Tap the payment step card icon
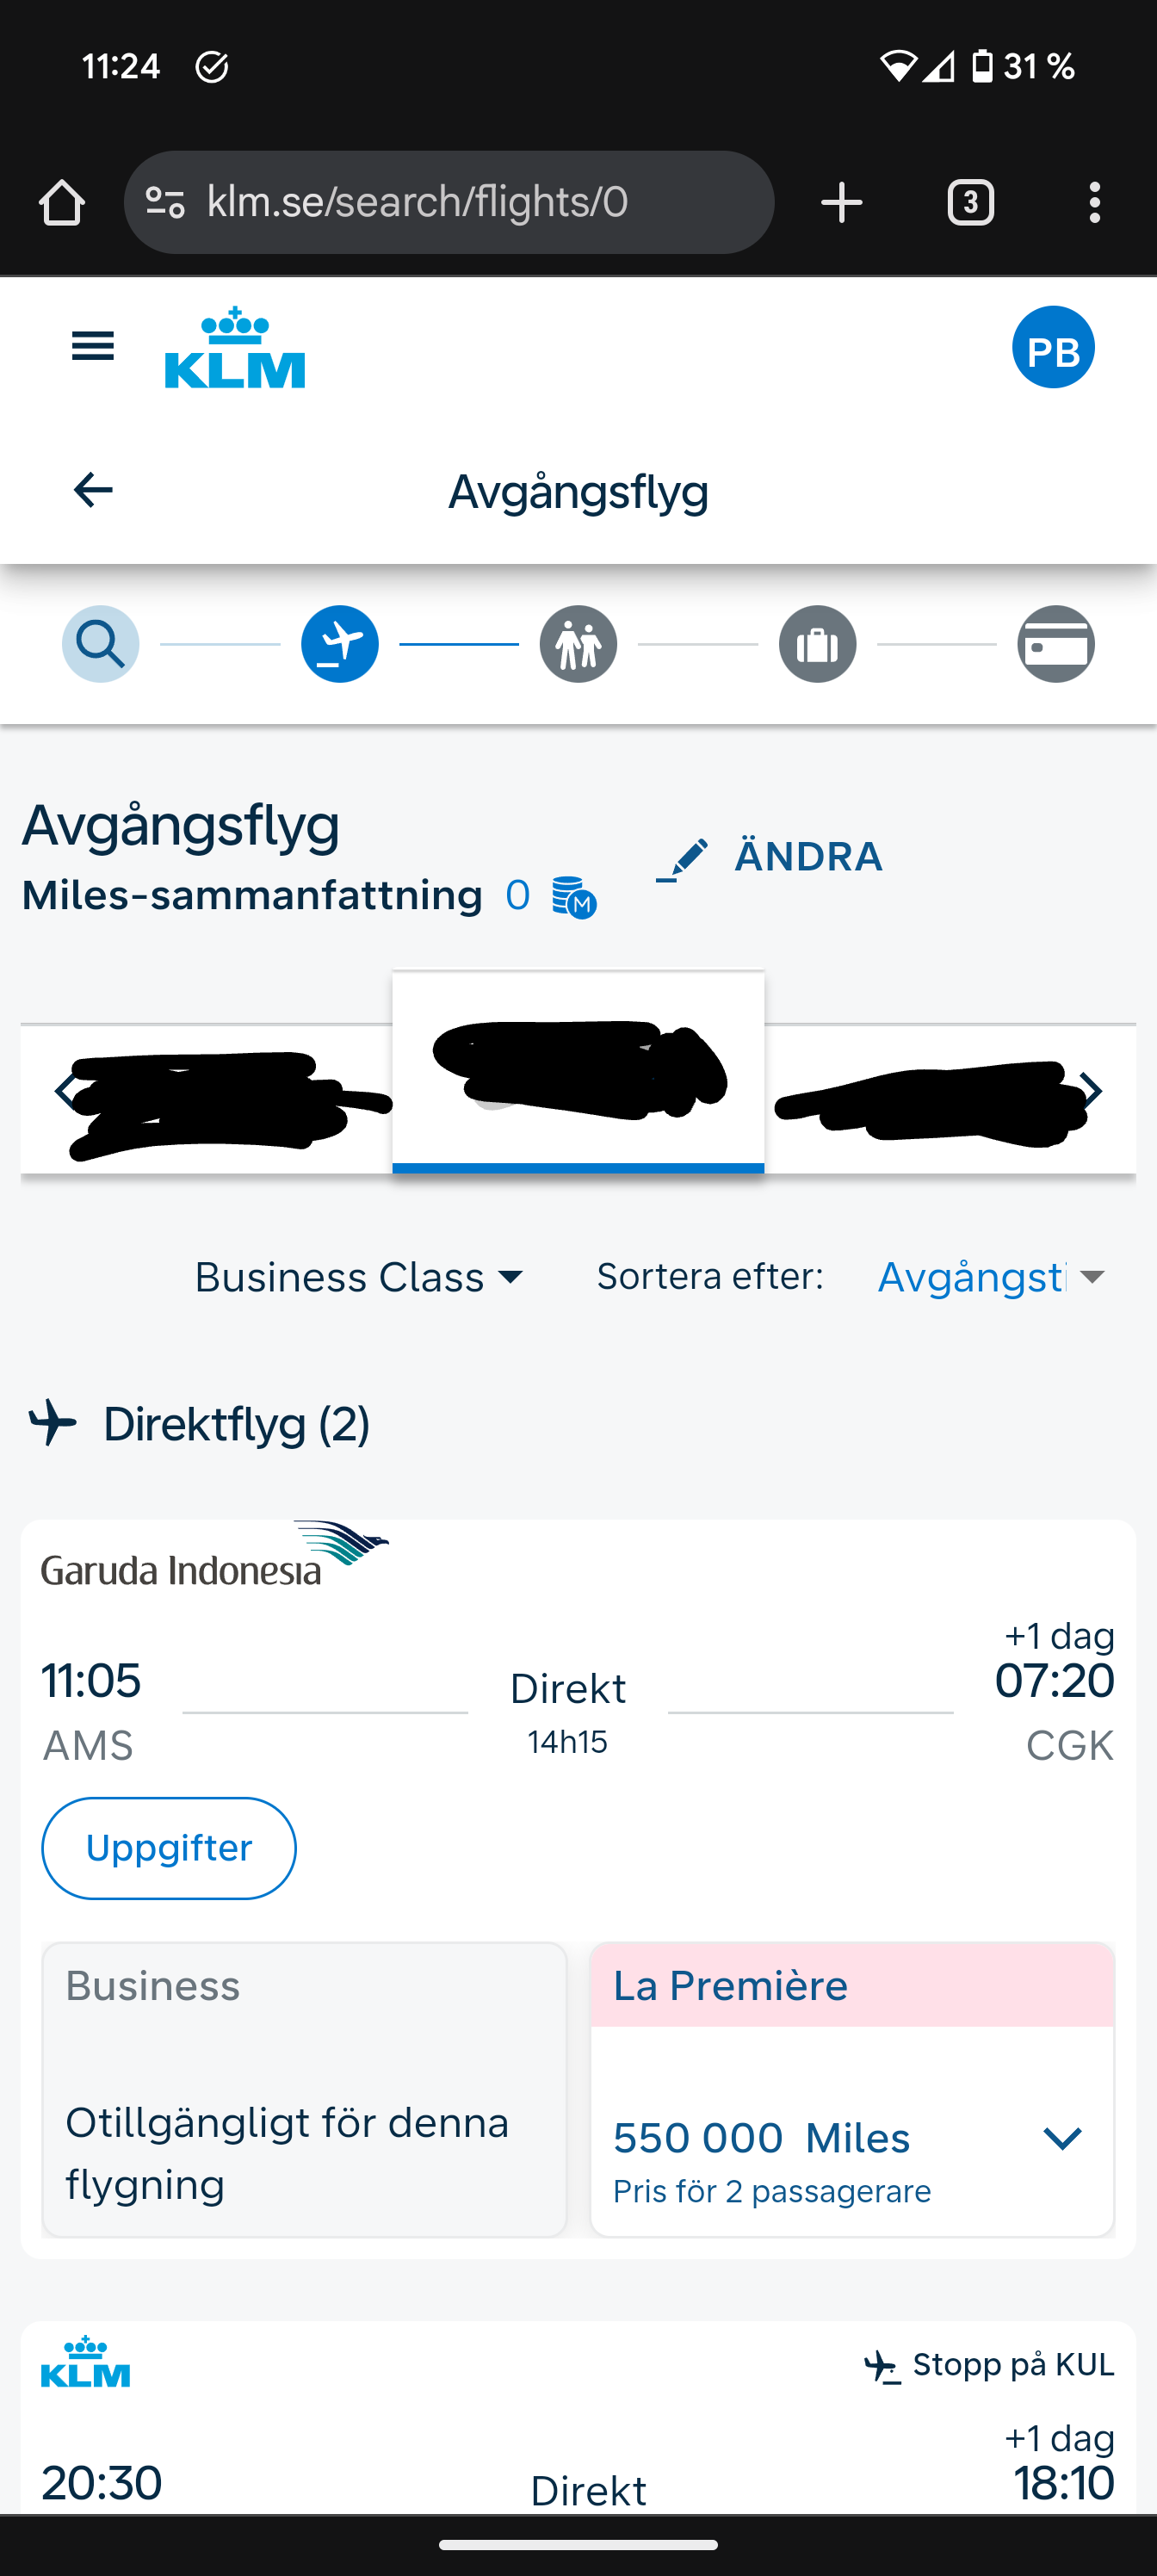Viewport: 1157px width, 2576px height. pos(1056,644)
